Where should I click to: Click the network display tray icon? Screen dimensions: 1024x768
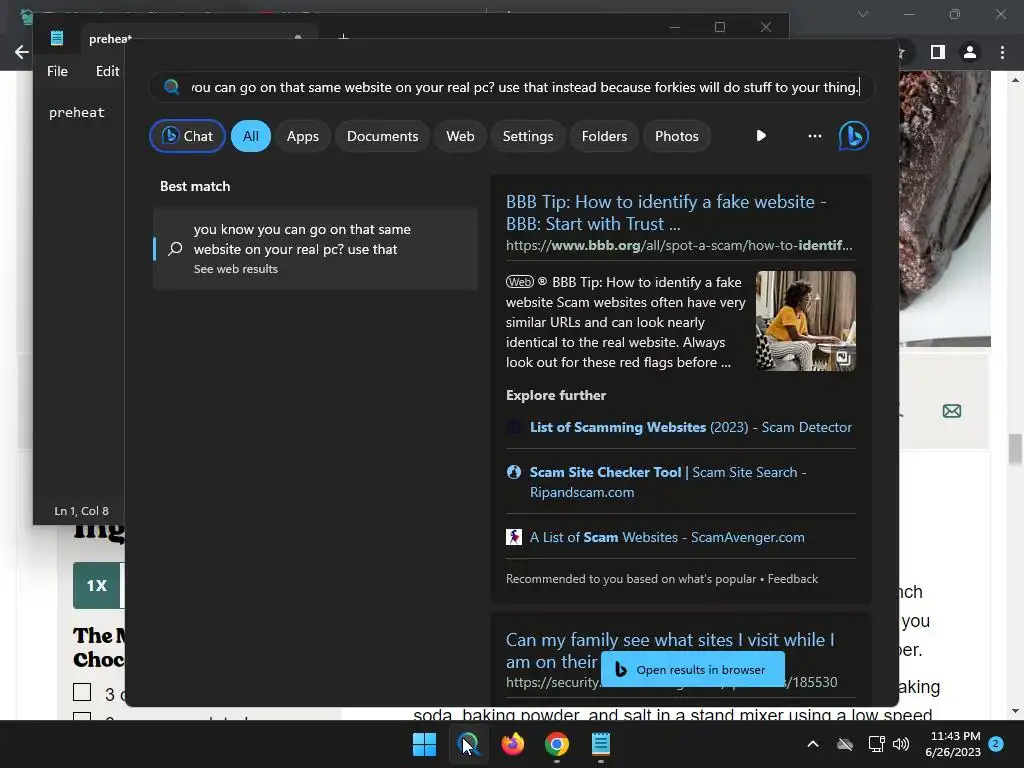point(876,744)
